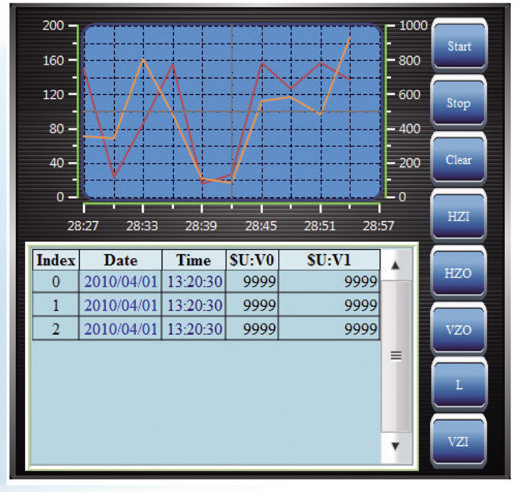
Task: Click the scrollbar thumb grip in table
Action: click(396, 356)
